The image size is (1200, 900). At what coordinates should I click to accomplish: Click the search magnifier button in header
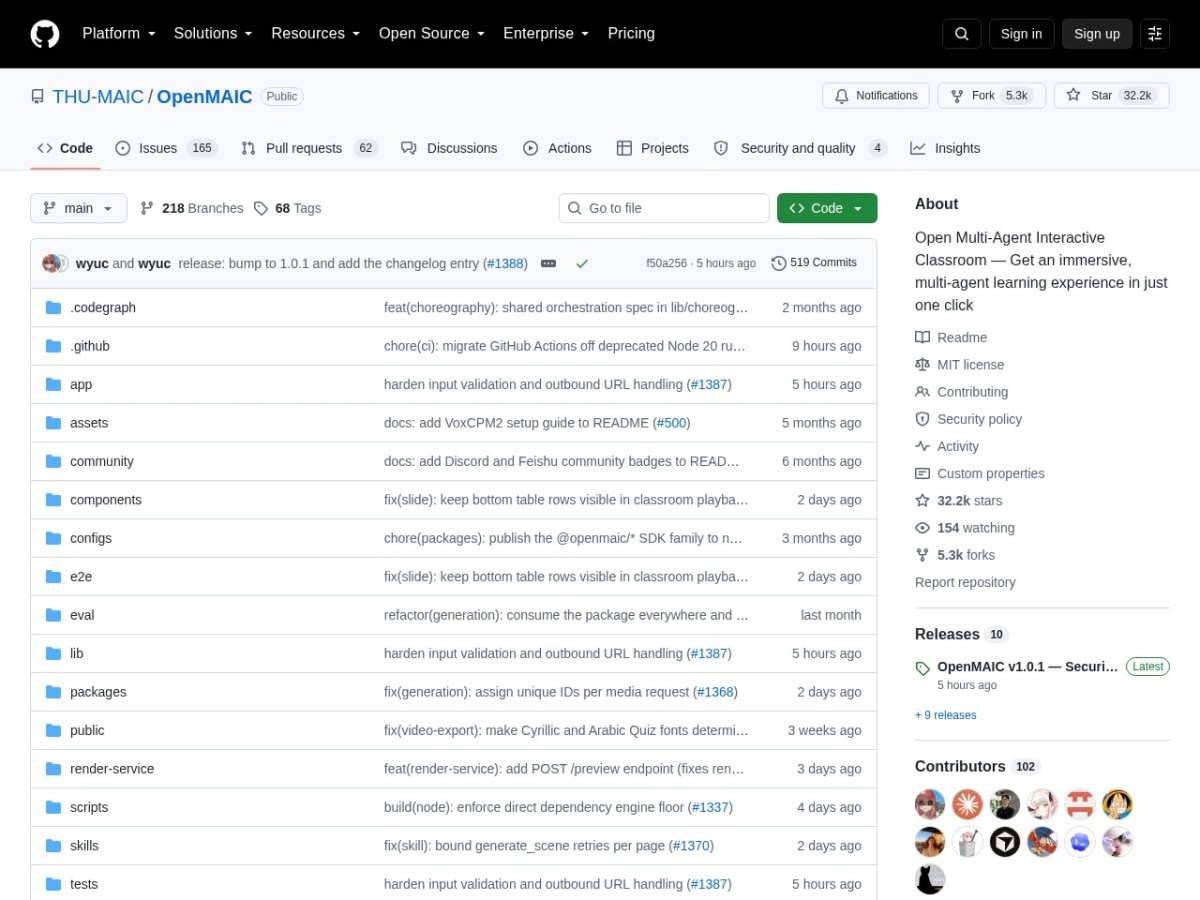961,34
